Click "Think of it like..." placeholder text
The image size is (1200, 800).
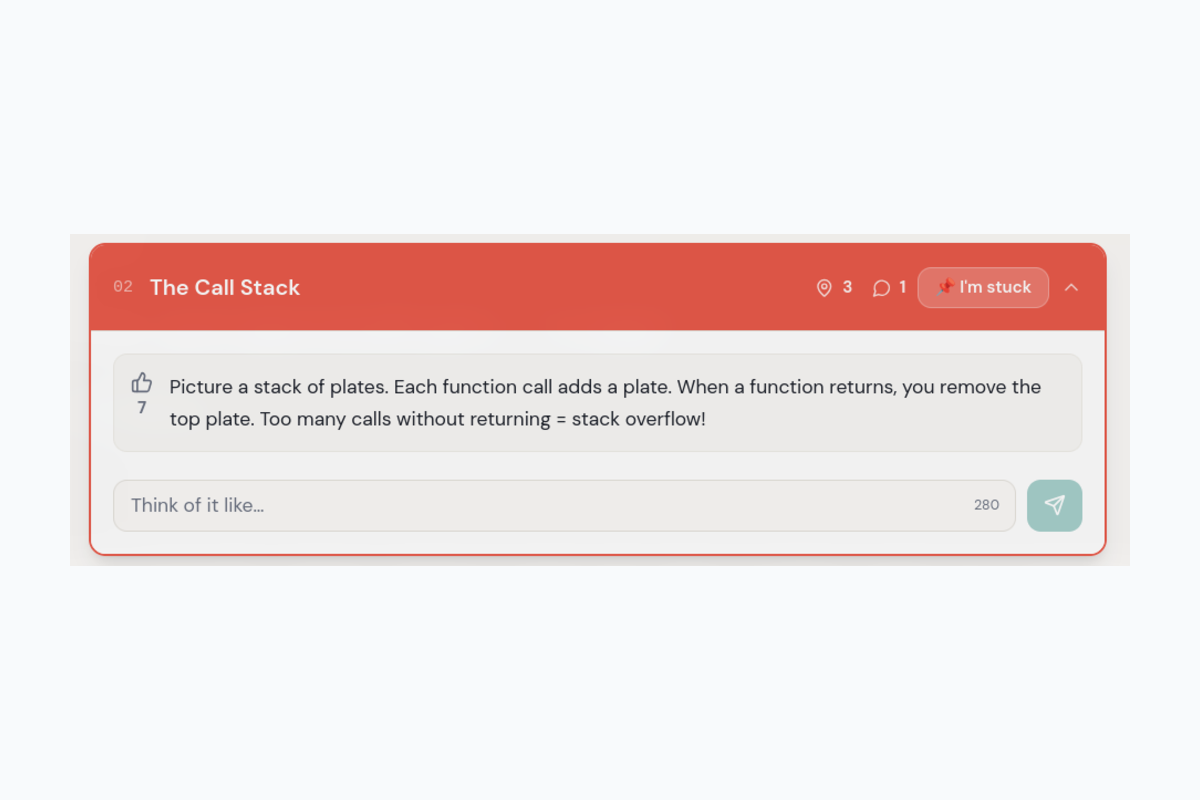[197, 505]
